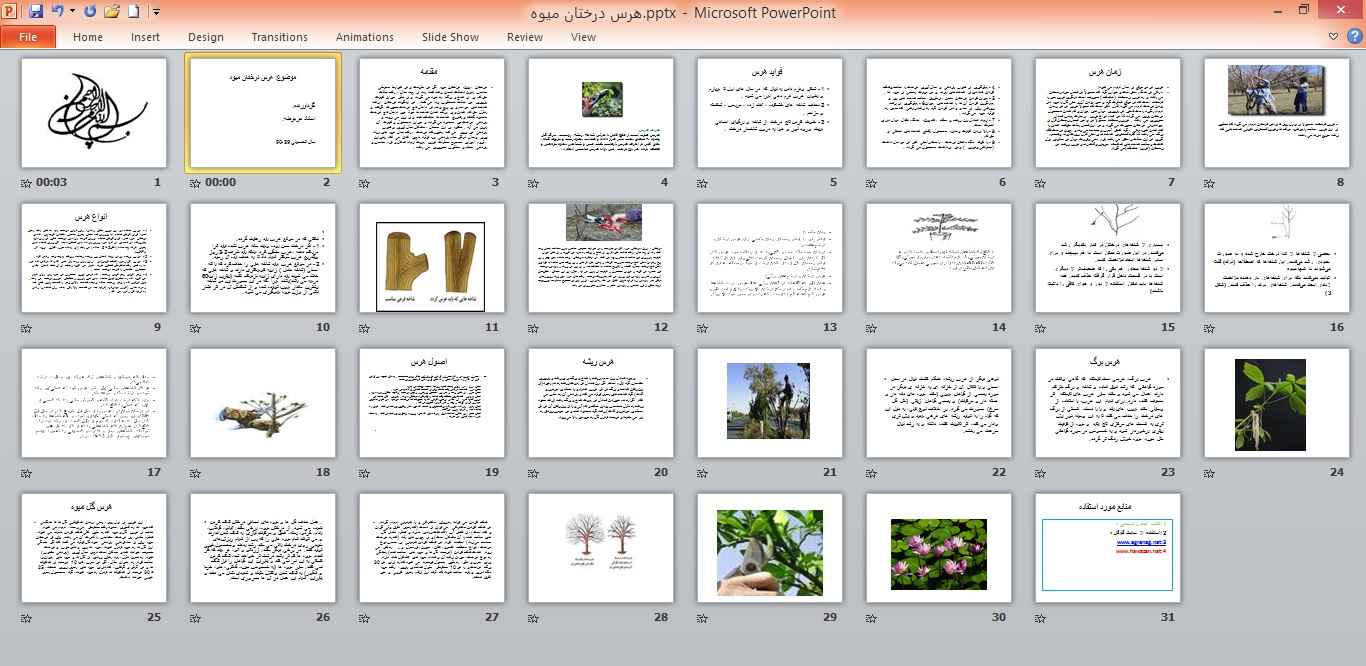The image size is (1366, 666).
Task: Open the Transitions ribbon tab
Action: pyautogui.click(x=279, y=37)
